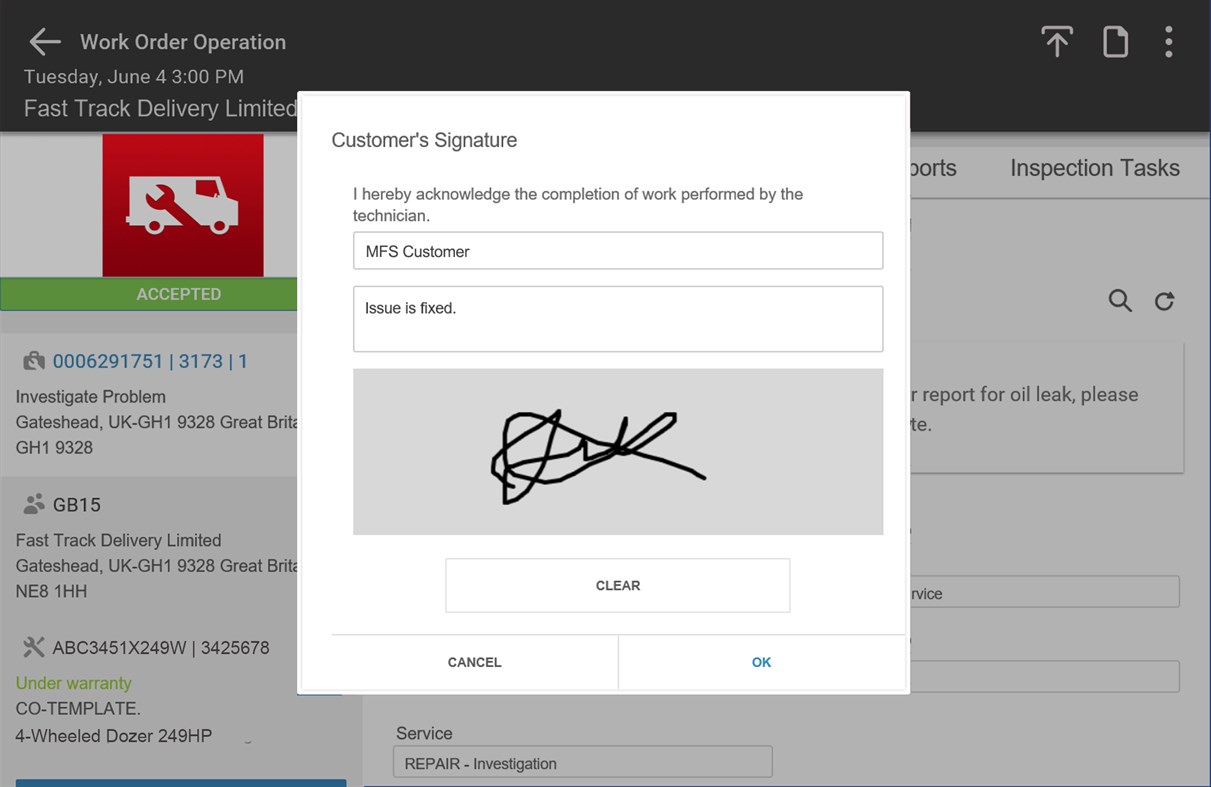Confirm the signature with OK

[x=761, y=662]
